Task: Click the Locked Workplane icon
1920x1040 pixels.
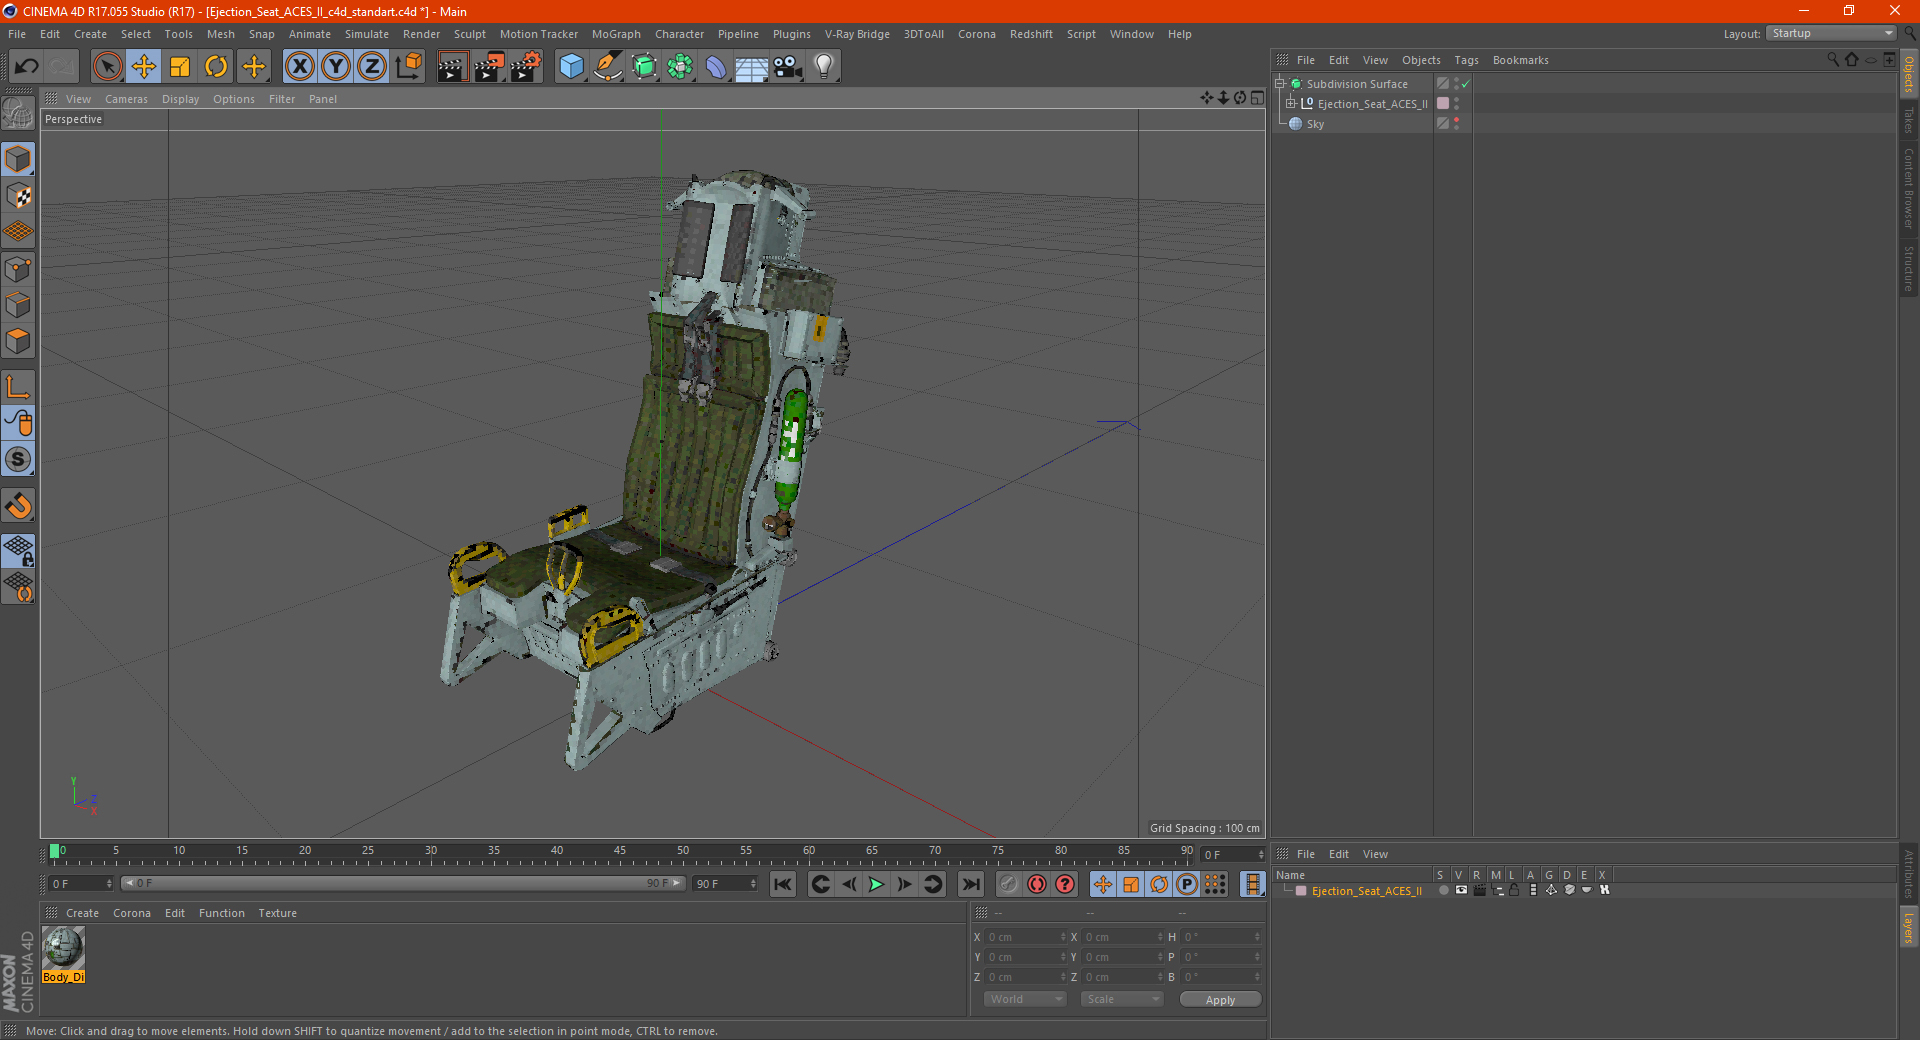Action: point(18,550)
